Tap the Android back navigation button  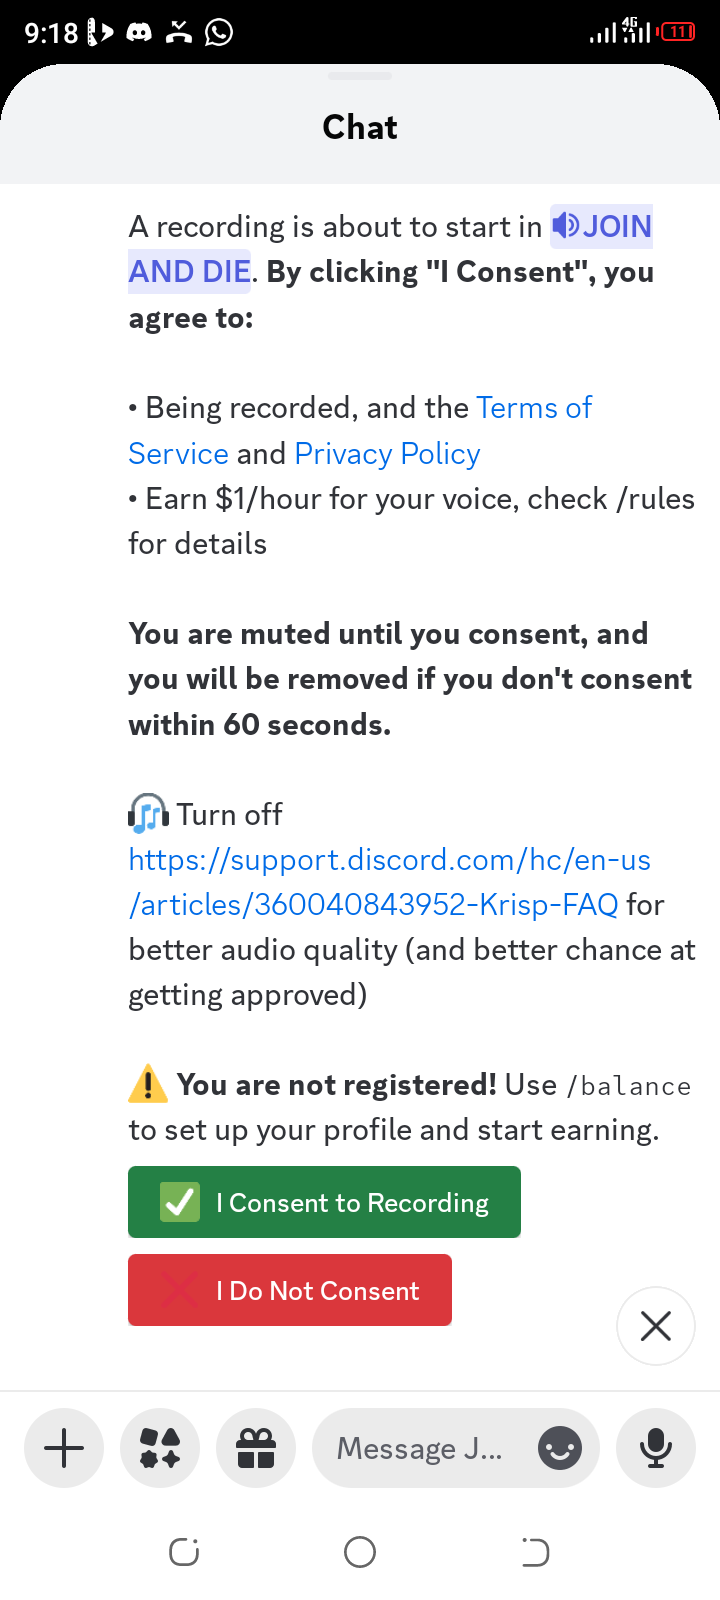535,1552
